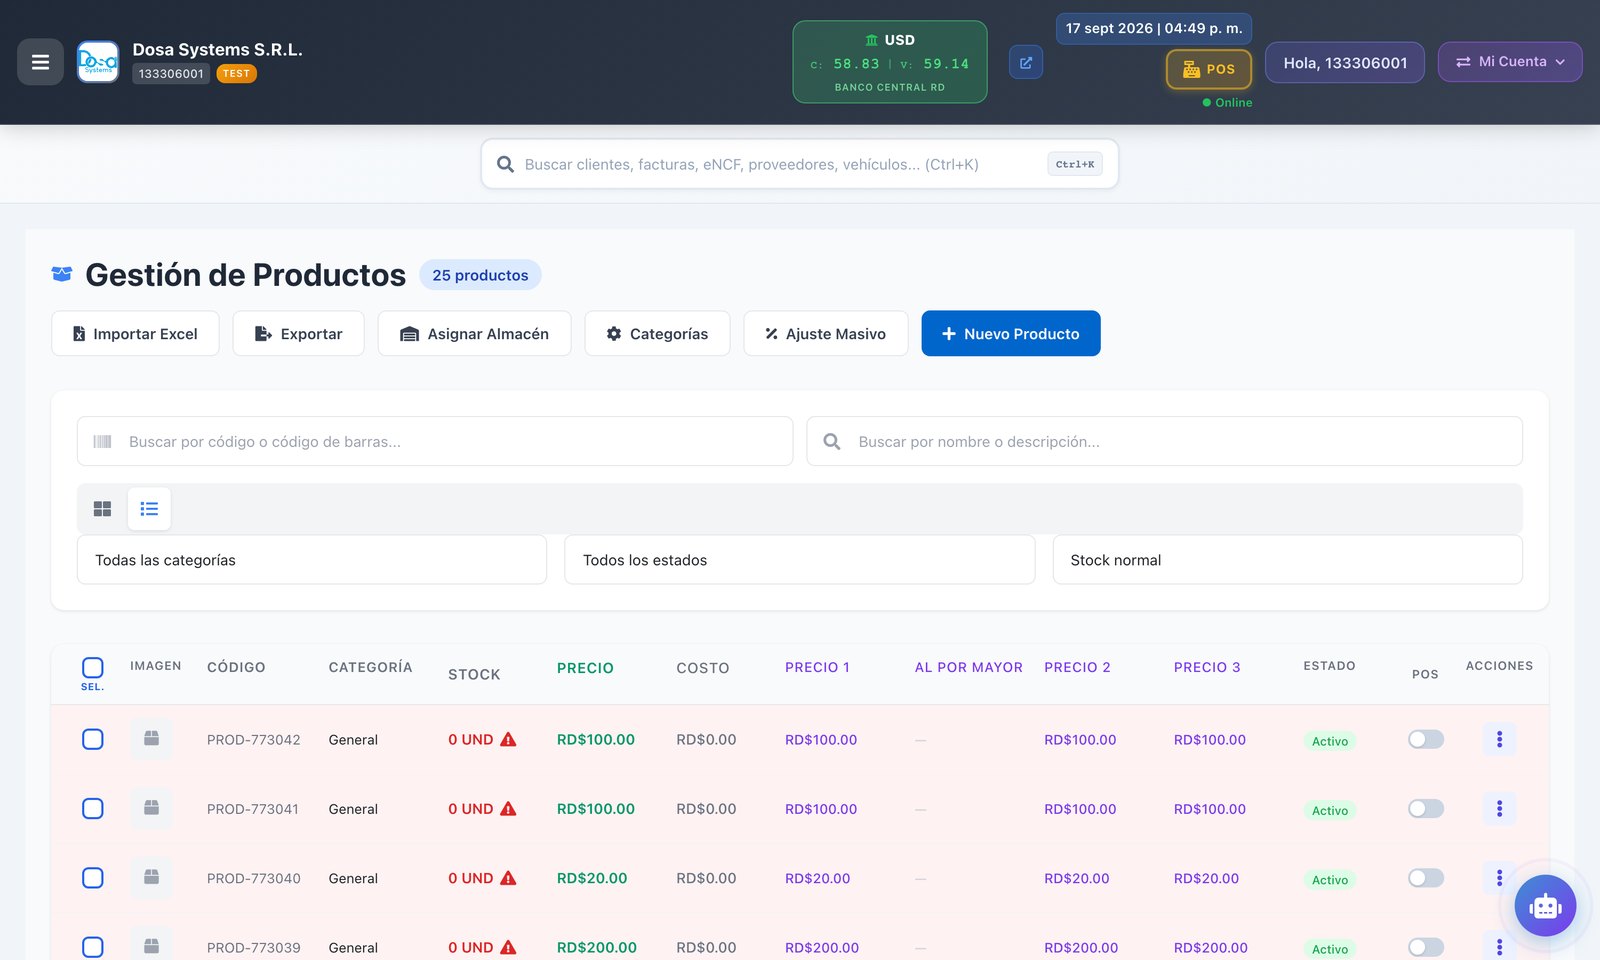Check the box for PROD-773041
Screen dimensions: 1600x960
pos(92,808)
